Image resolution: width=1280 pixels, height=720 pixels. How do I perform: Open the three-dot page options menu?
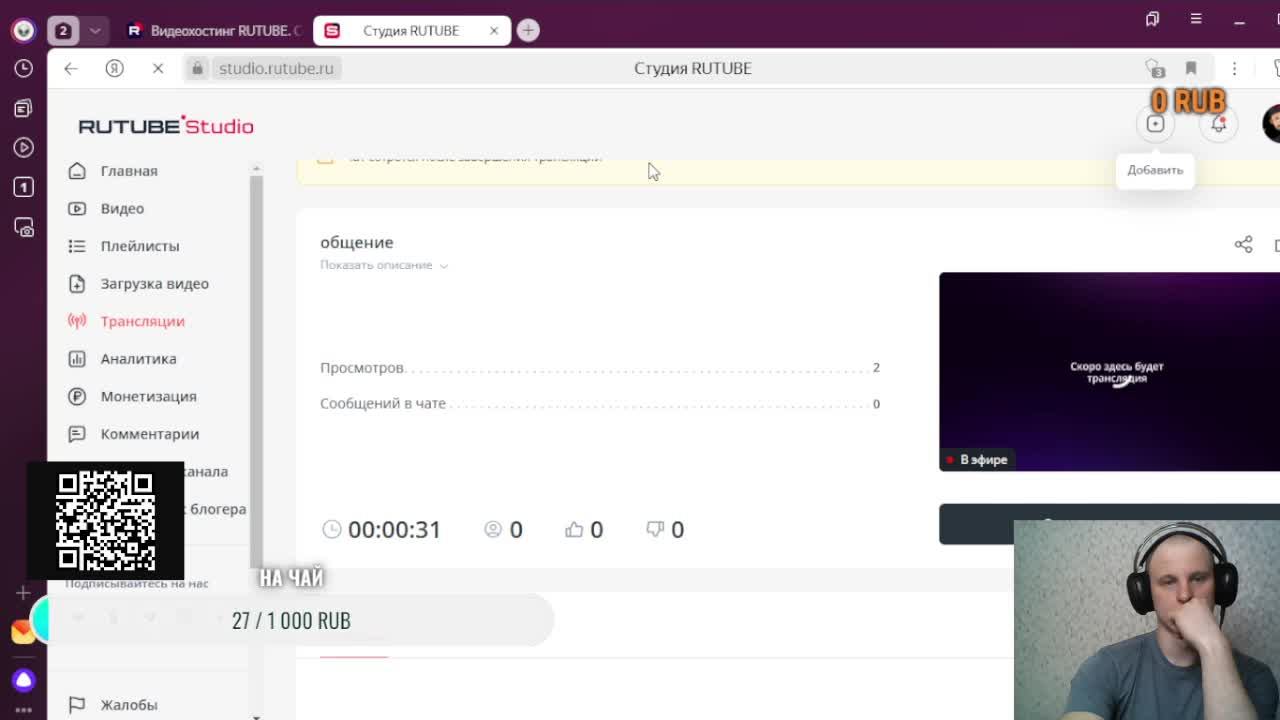pyautogui.click(x=1234, y=68)
